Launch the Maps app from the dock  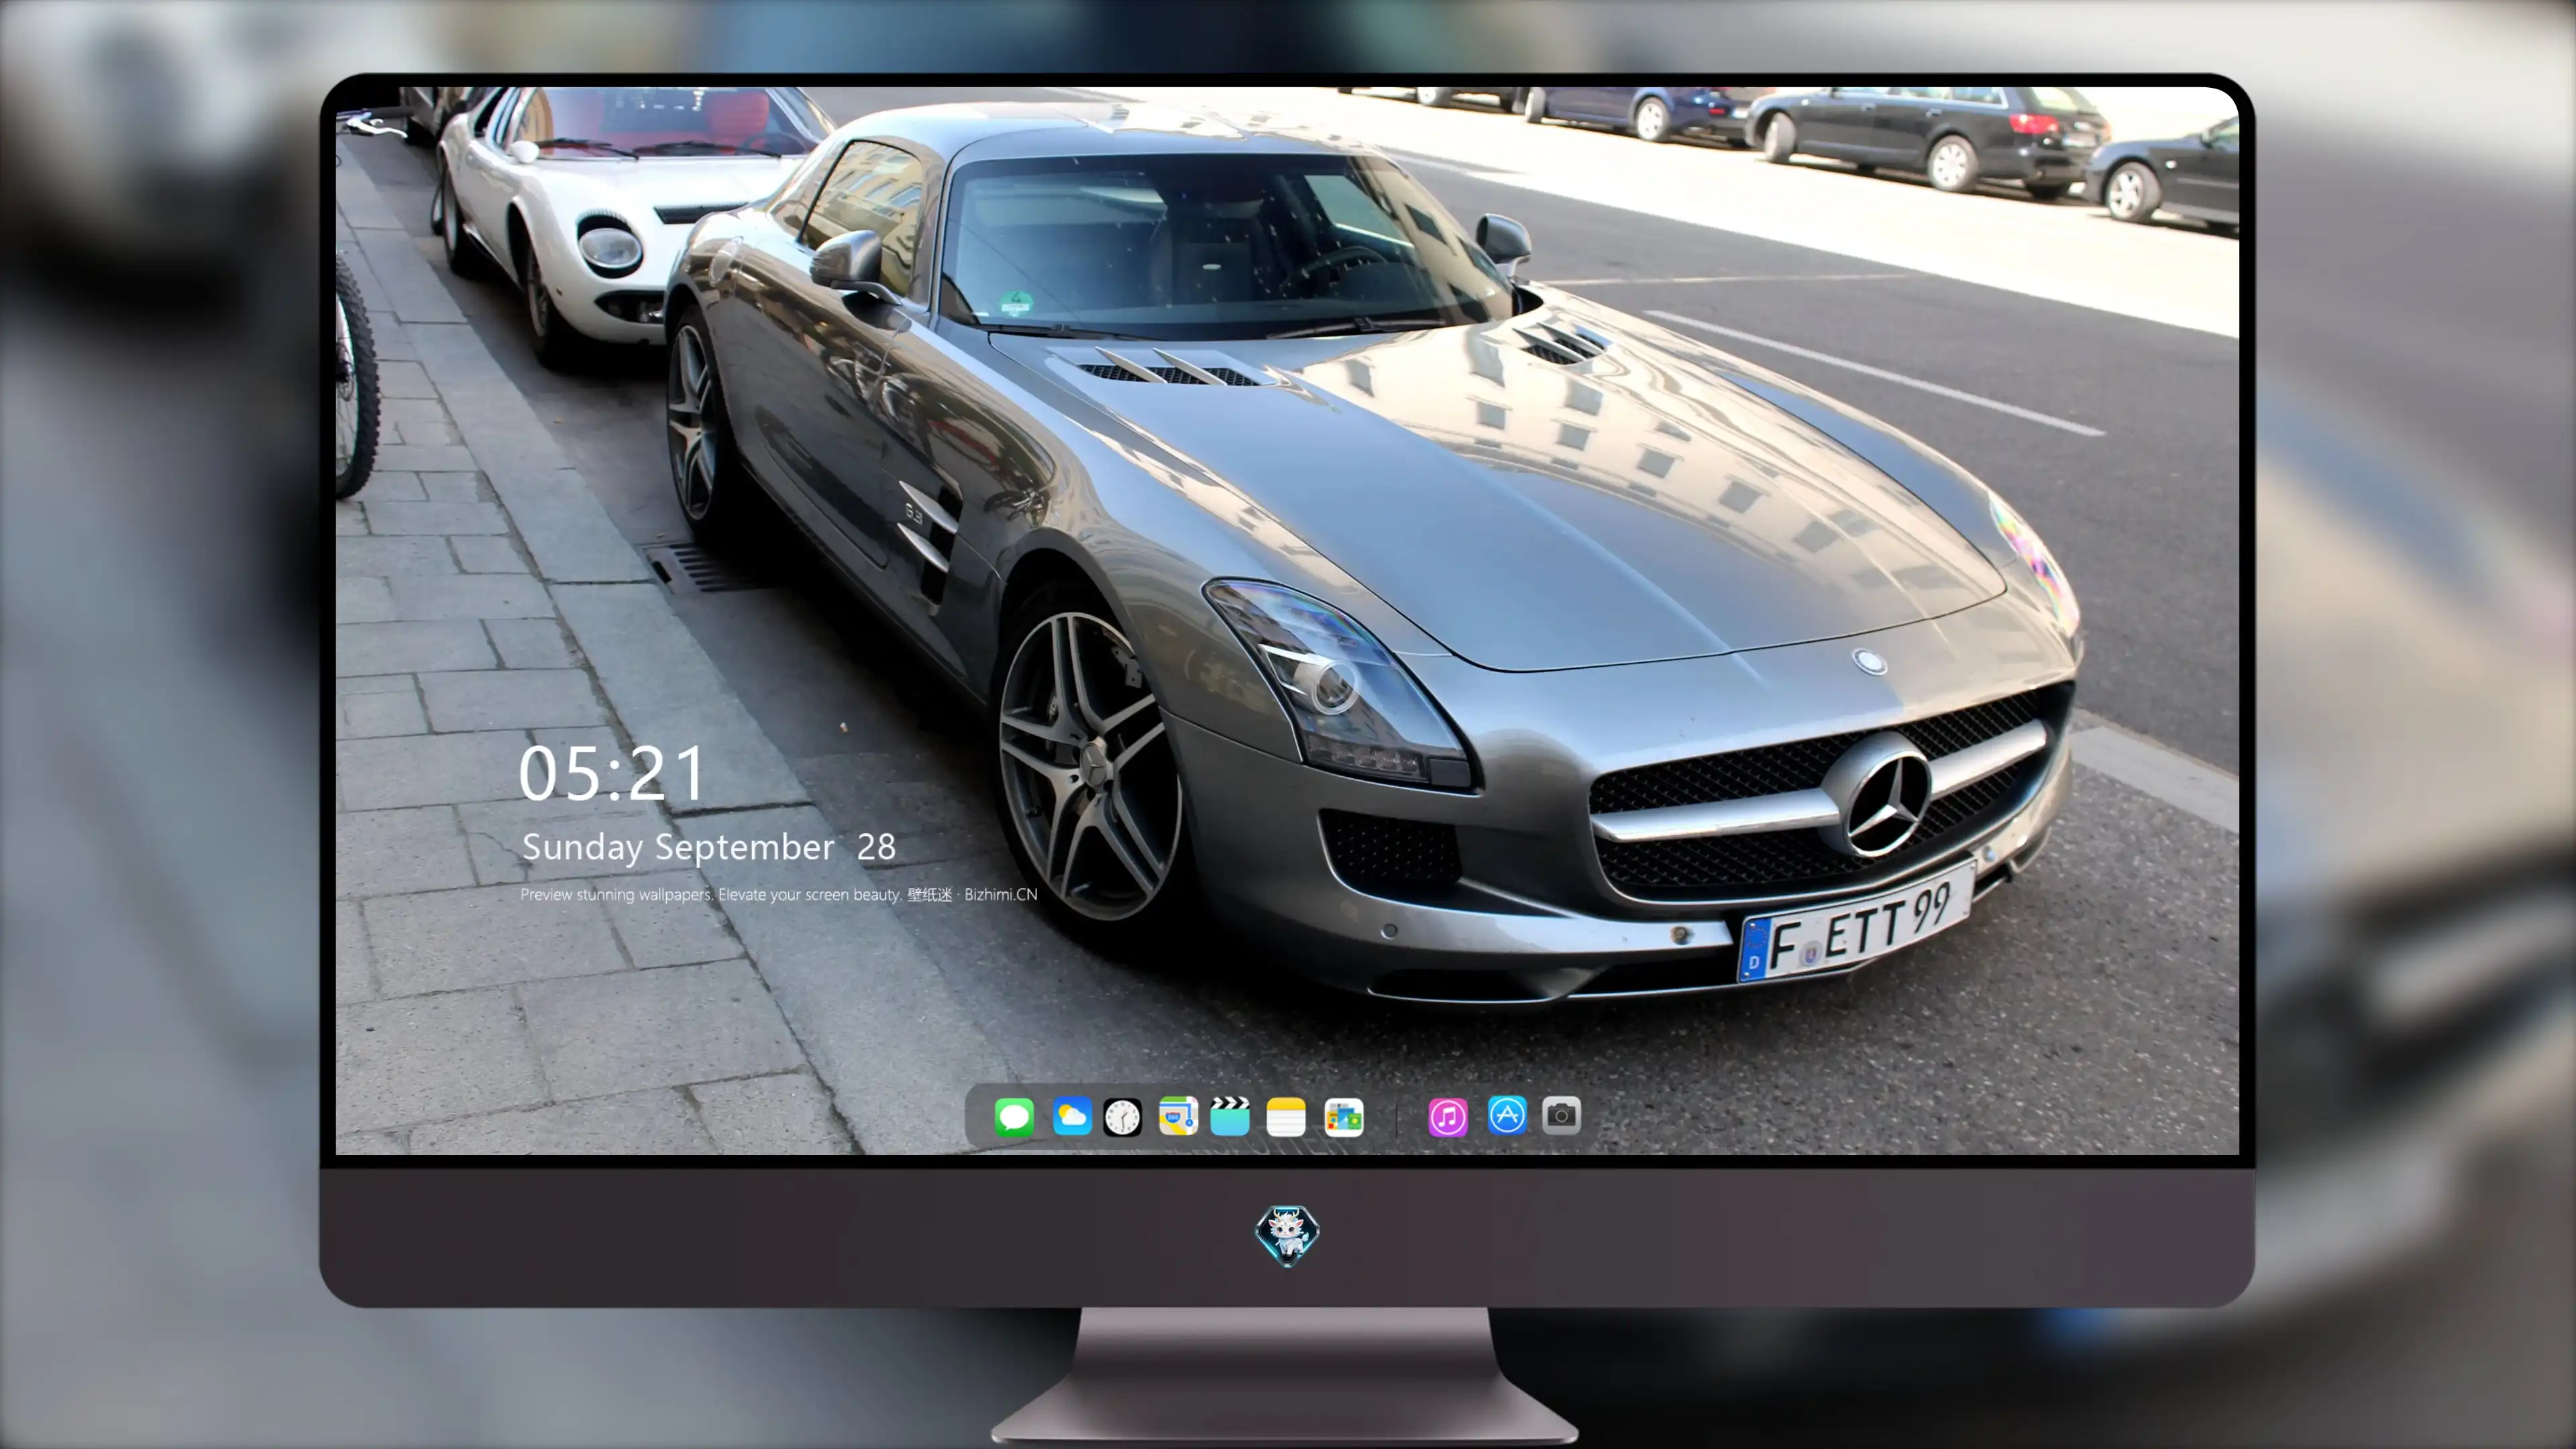(1178, 1116)
